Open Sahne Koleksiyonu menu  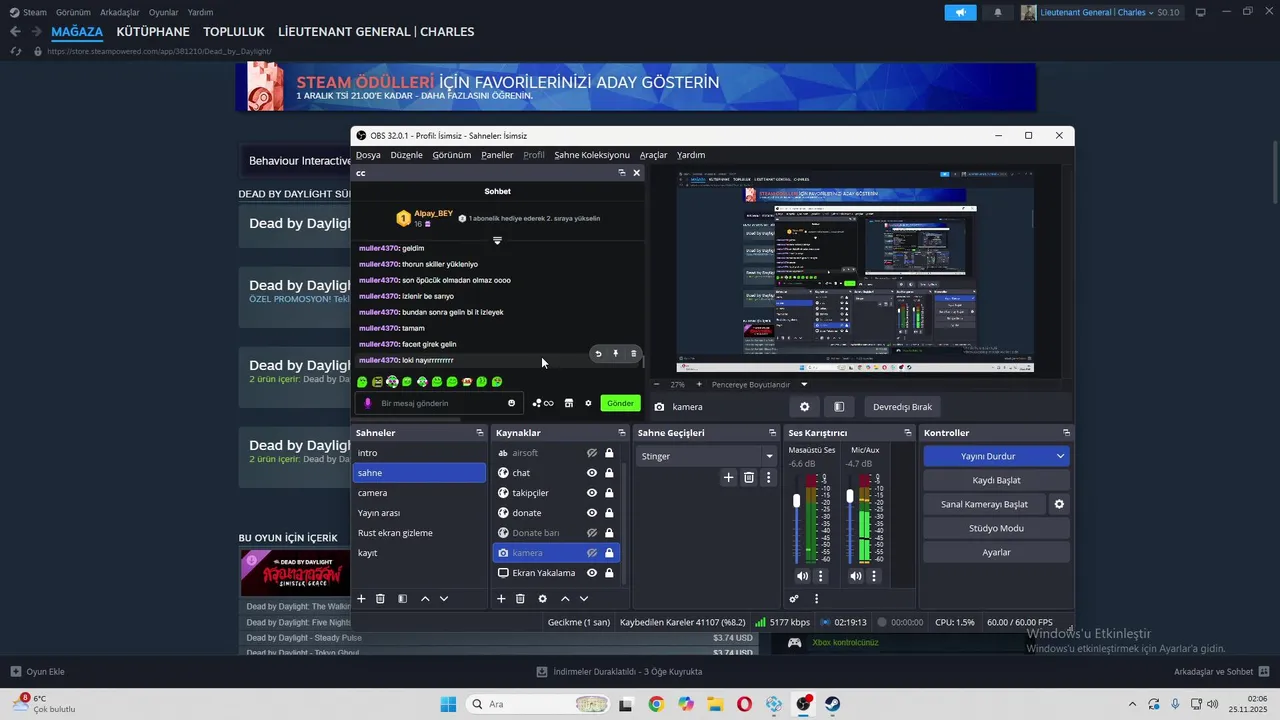[592, 155]
